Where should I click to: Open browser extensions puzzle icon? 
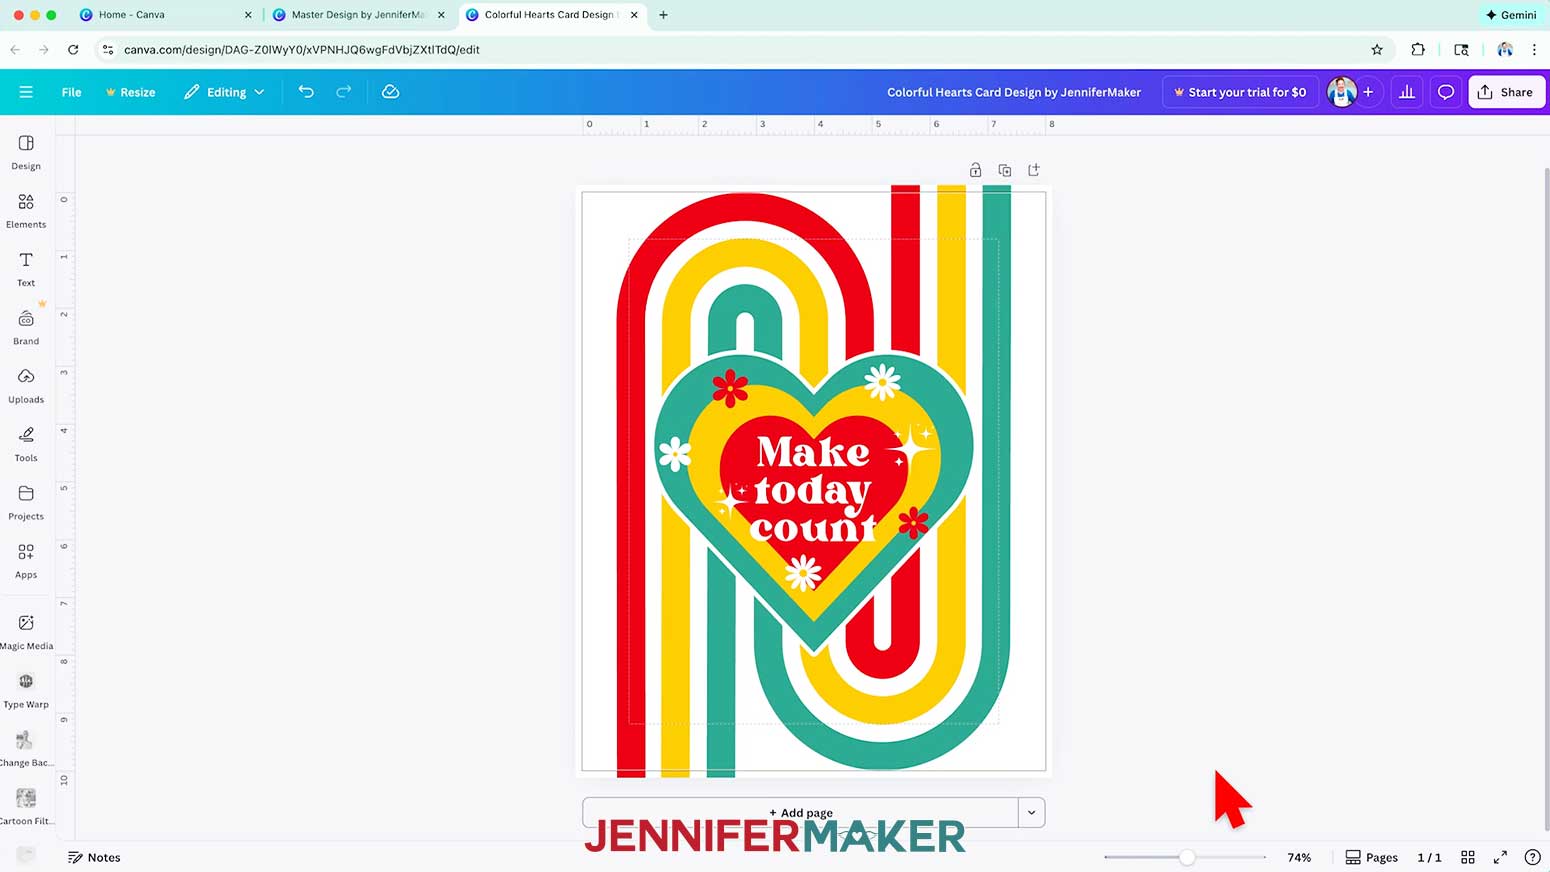point(1418,49)
